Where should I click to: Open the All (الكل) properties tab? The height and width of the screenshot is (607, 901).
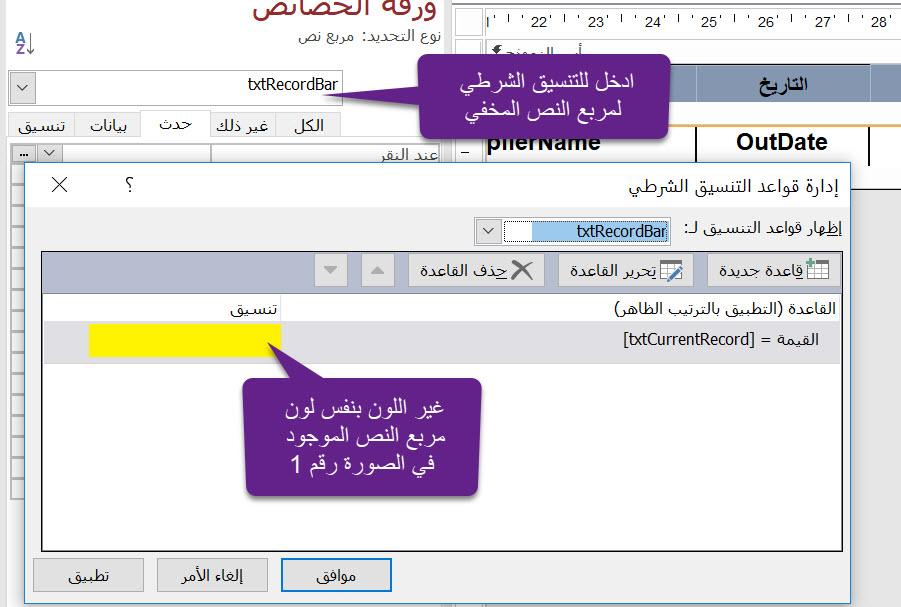tap(307, 125)
